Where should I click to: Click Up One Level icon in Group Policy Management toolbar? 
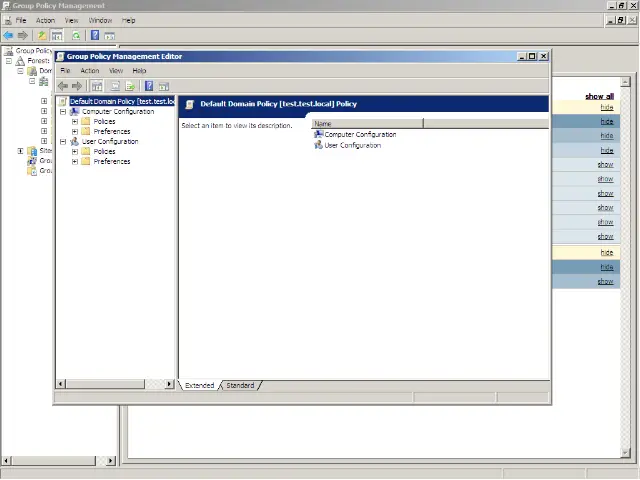[42, 36]
